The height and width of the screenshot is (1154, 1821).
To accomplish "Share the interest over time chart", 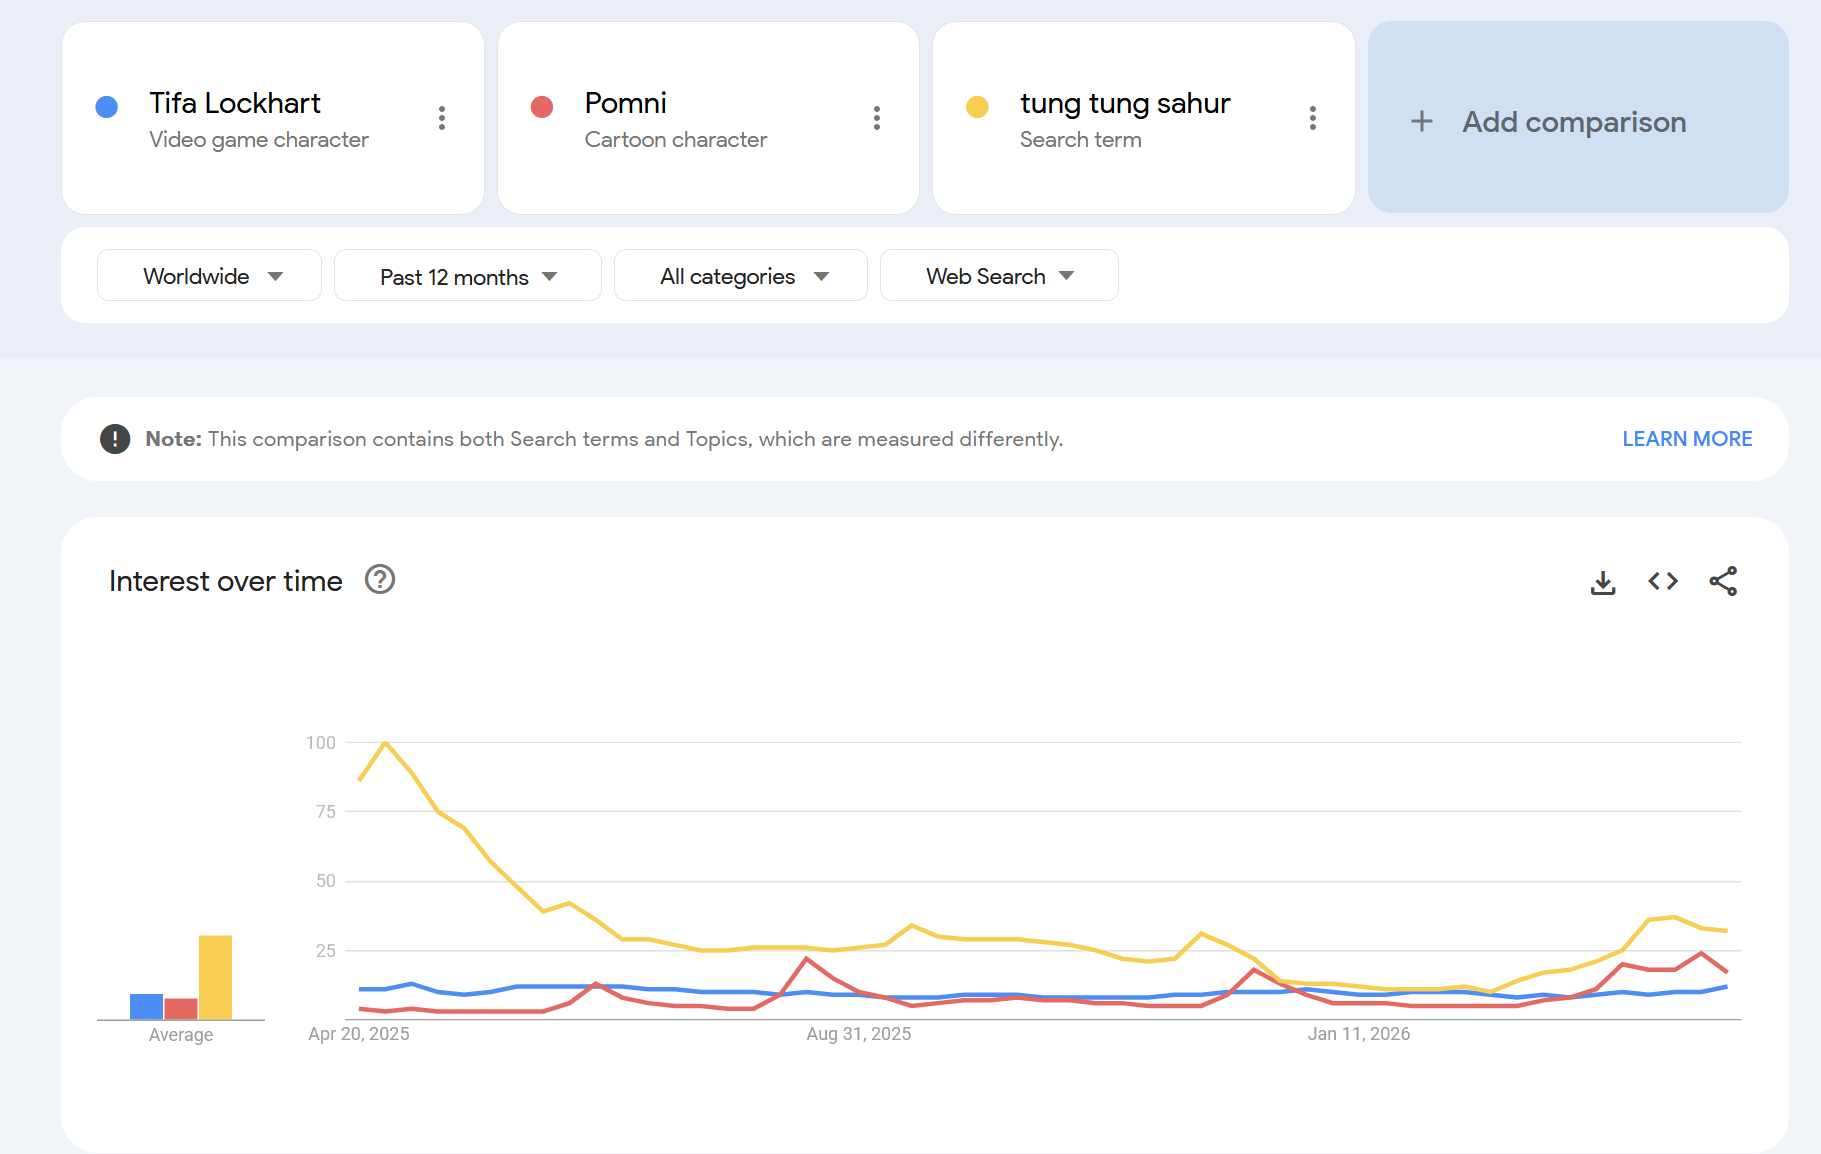I will coord(1723,581).
